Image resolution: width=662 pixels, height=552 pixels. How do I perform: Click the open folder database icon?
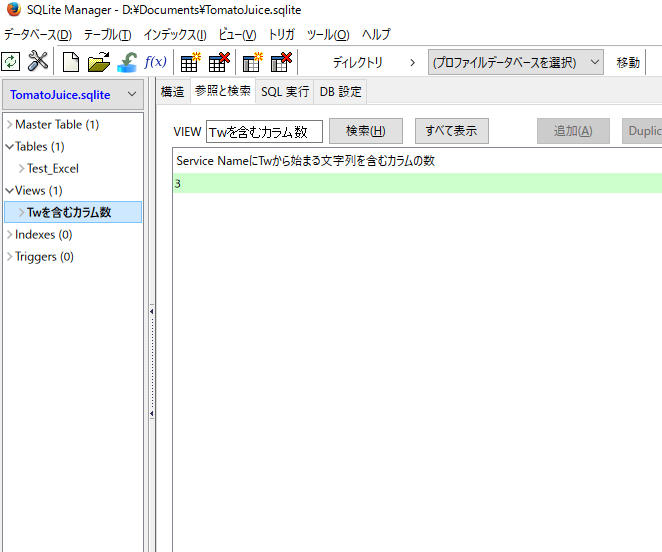pyautogui.click(x=98, y=62)
